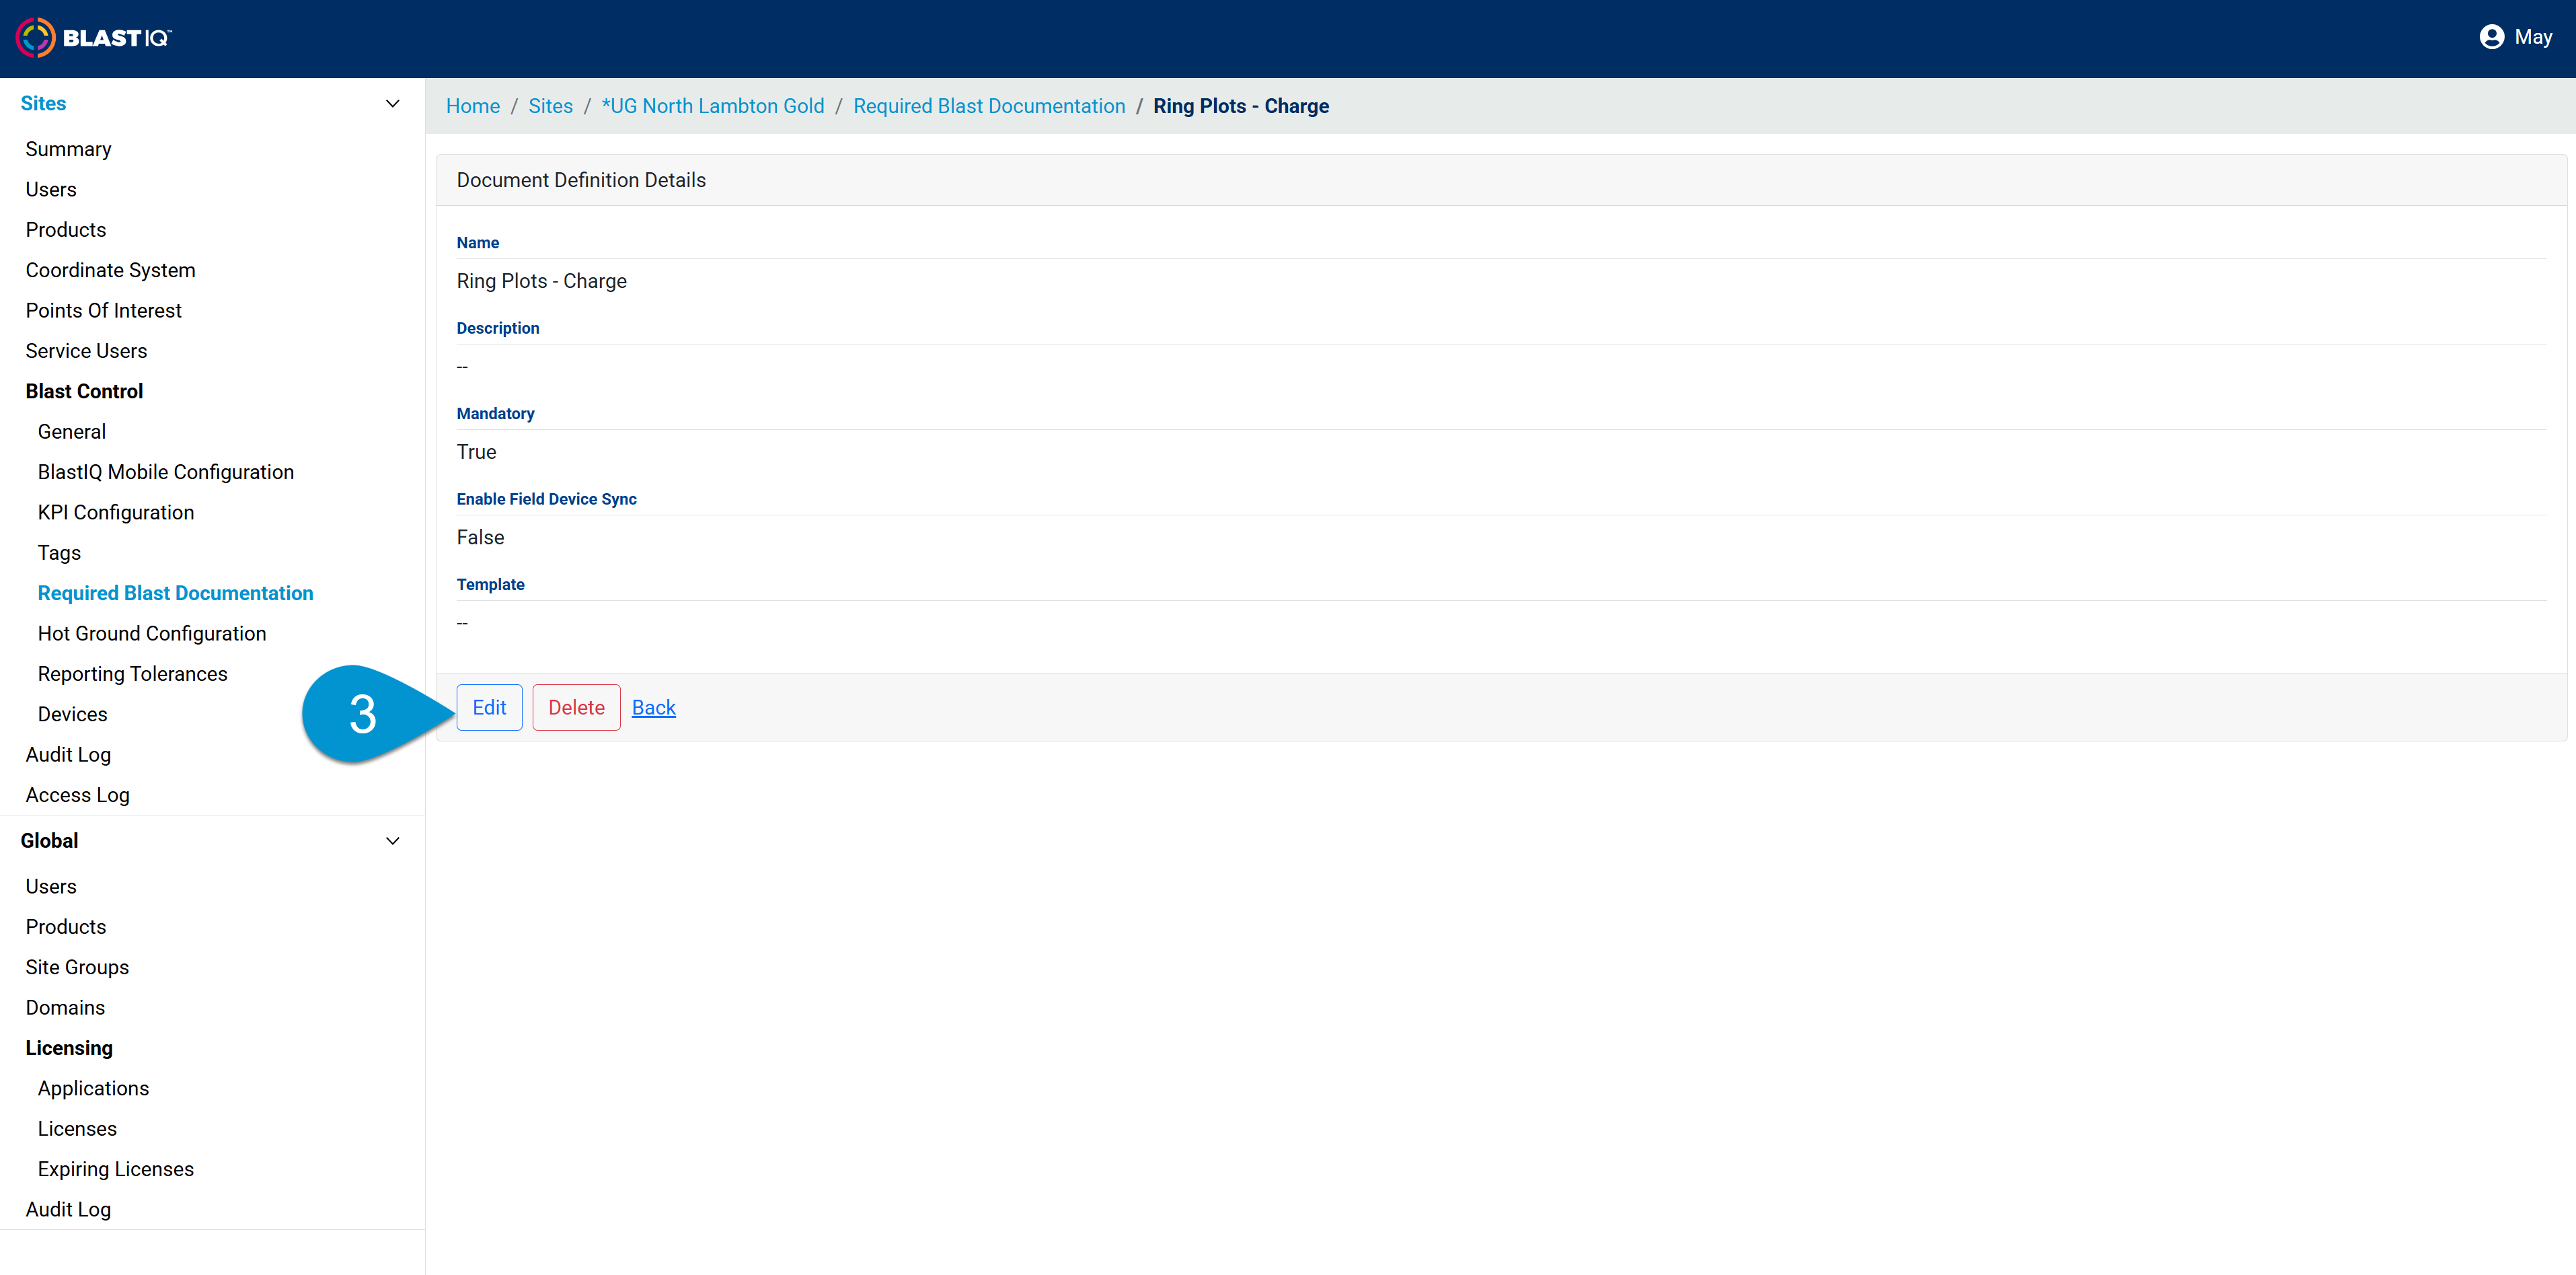The image size is (2576, 1275).
Task: Select Blast Control heading
Action: pyautogui.click(x=84, y=391)
